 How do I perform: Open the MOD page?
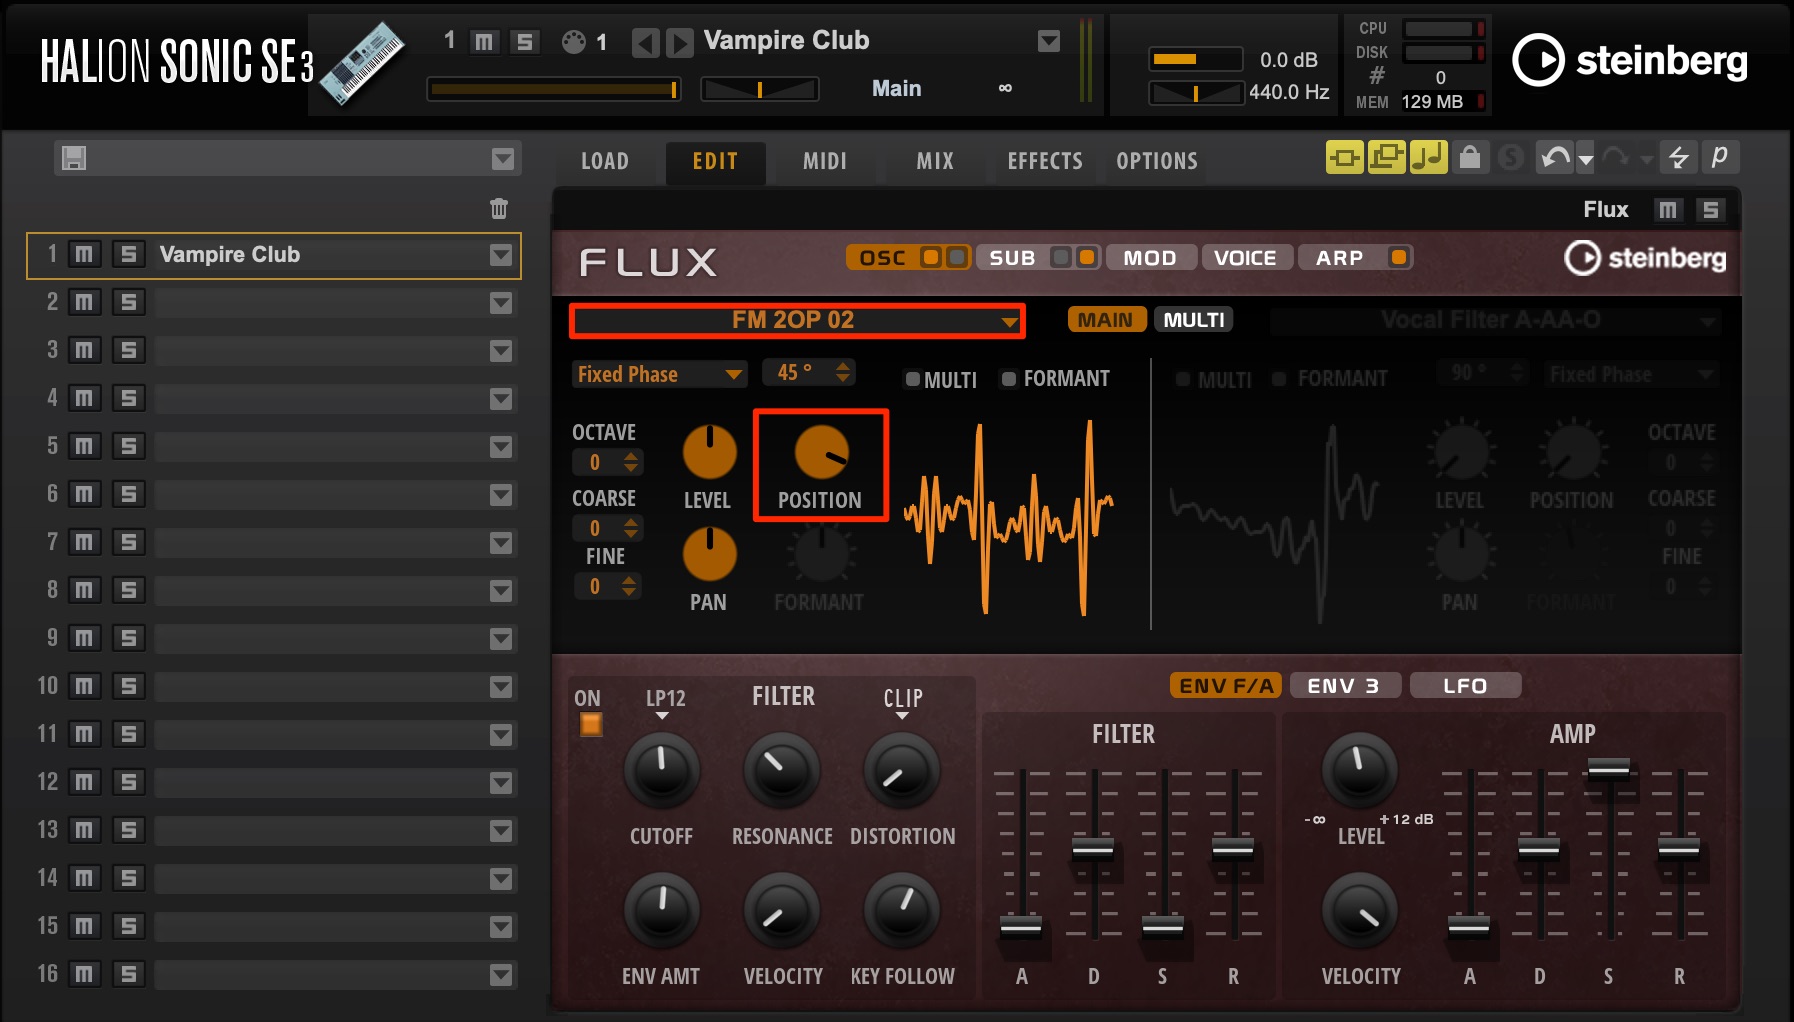(x=1150, y=258)
